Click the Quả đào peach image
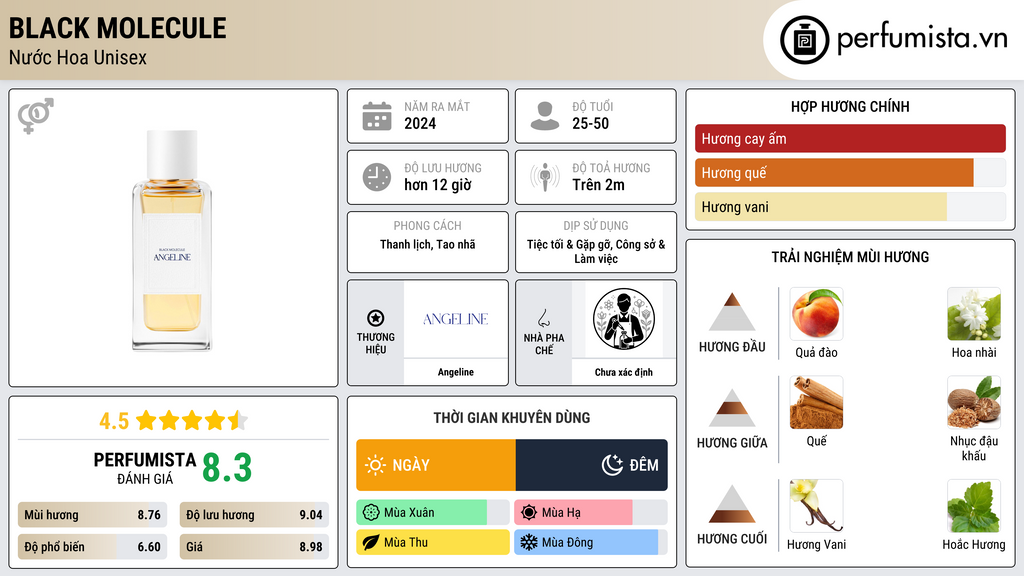Viewport: 1024px width, 576px height. click(816, 314)
